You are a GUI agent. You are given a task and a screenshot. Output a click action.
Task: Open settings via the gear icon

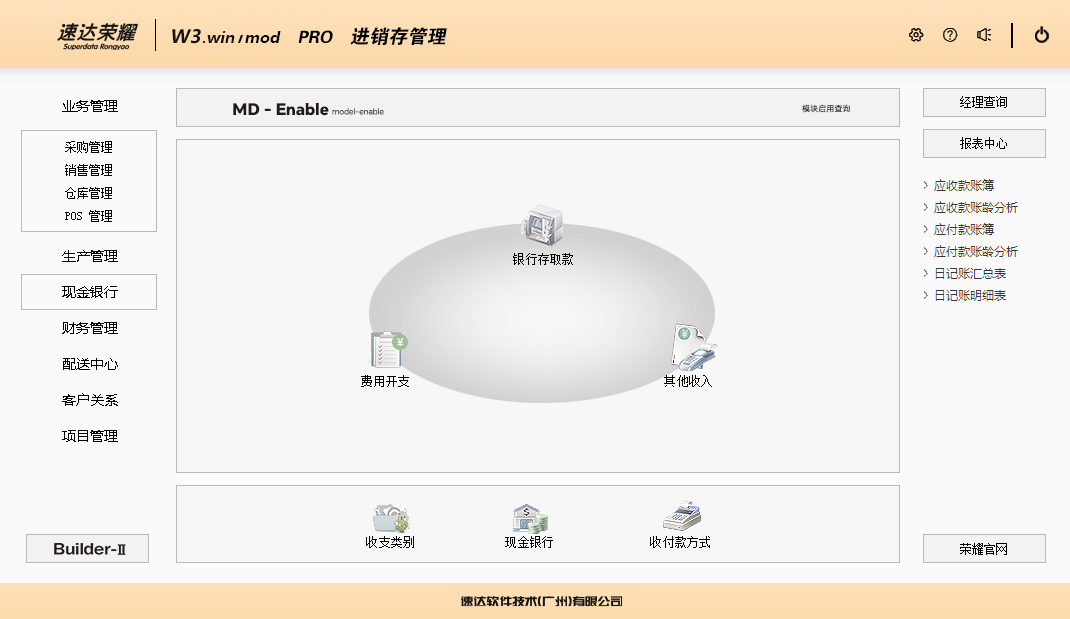coord(916,35)
